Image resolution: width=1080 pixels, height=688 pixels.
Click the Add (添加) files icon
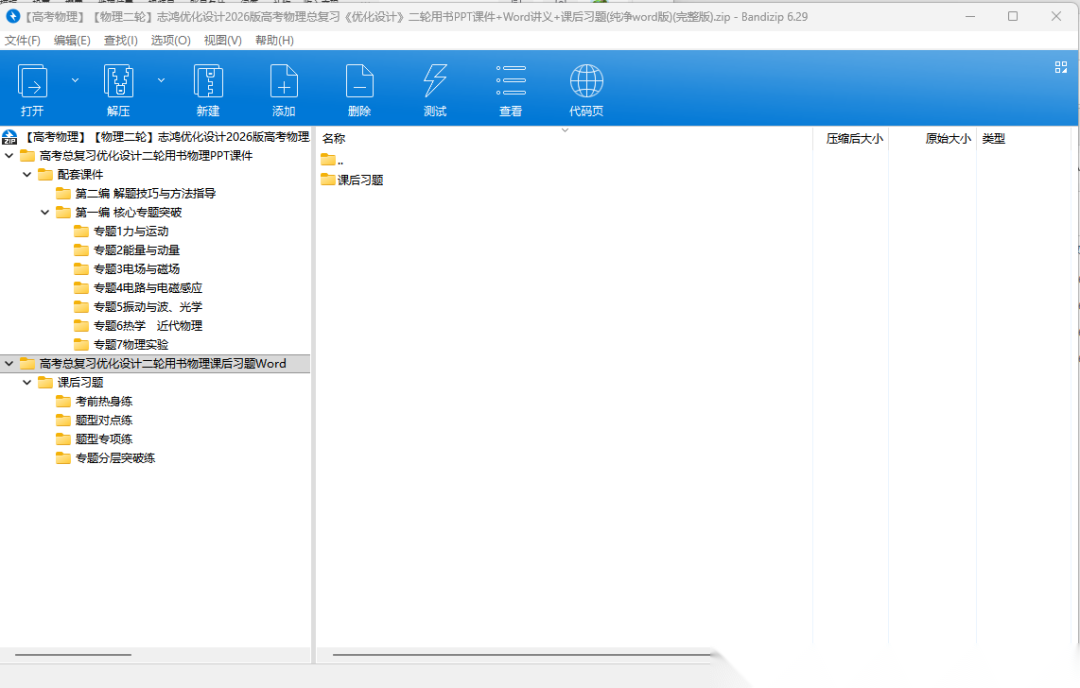click(x=284, y=82)
